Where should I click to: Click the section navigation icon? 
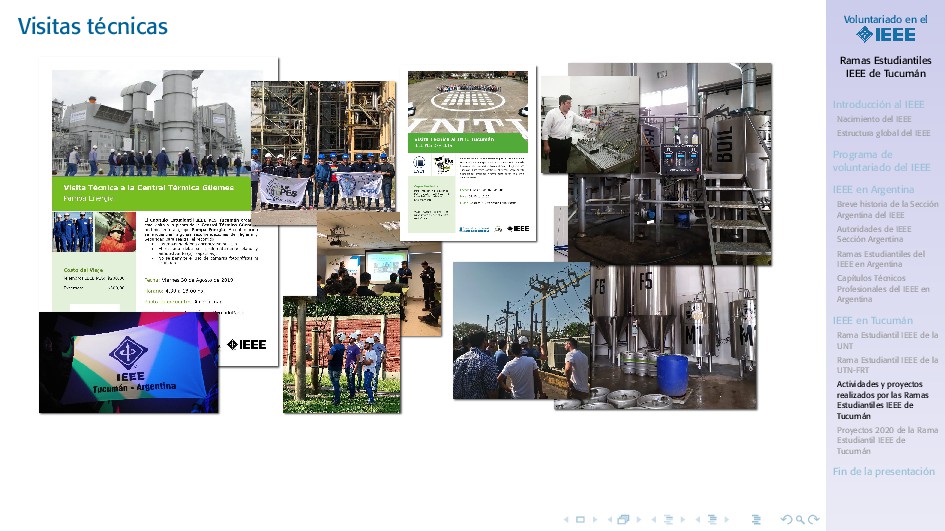click(712, 519)
